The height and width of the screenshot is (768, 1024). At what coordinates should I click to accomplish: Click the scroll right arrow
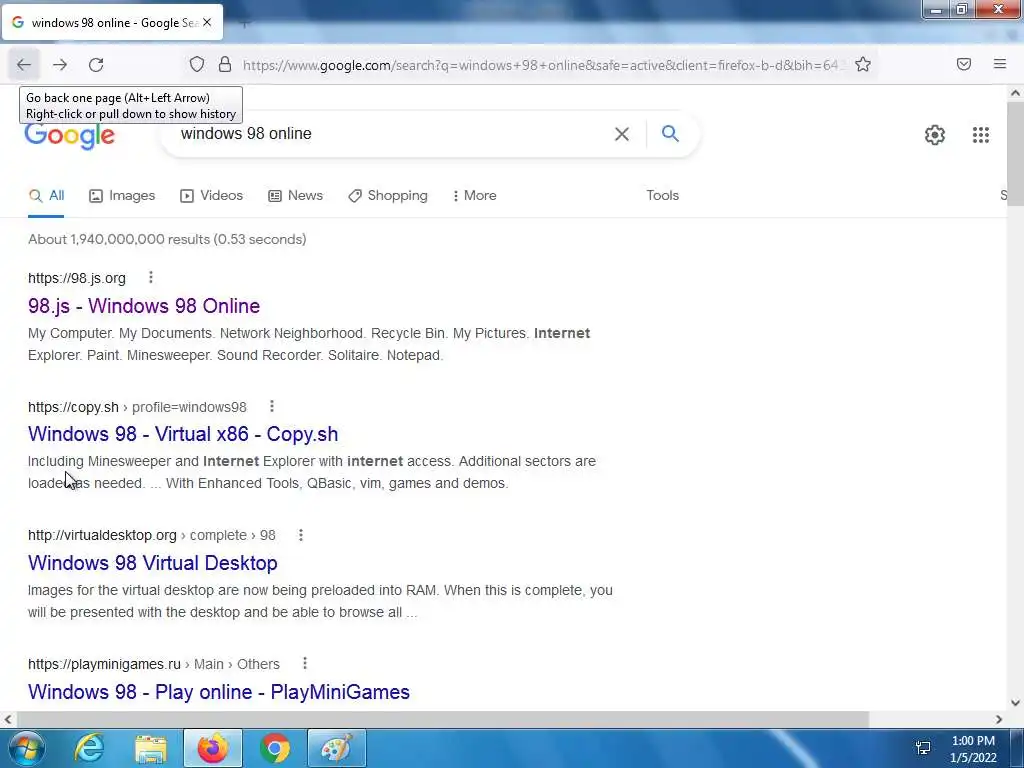[999, 719]
